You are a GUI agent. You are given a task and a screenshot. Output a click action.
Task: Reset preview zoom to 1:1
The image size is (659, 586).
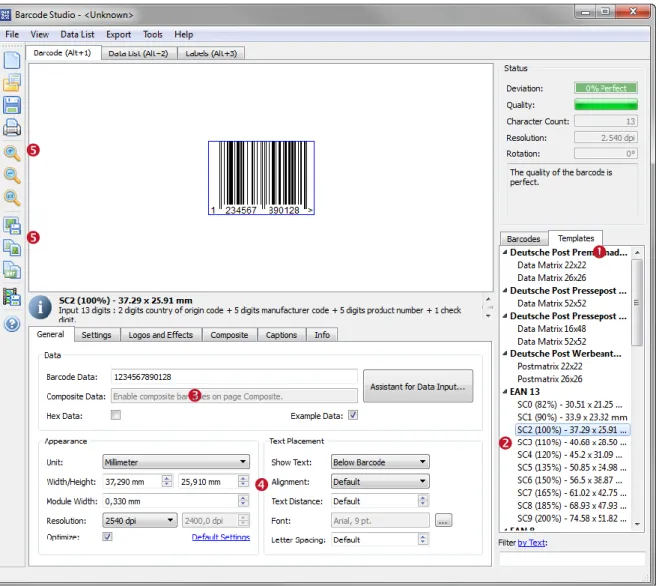[x=12, y=198]
